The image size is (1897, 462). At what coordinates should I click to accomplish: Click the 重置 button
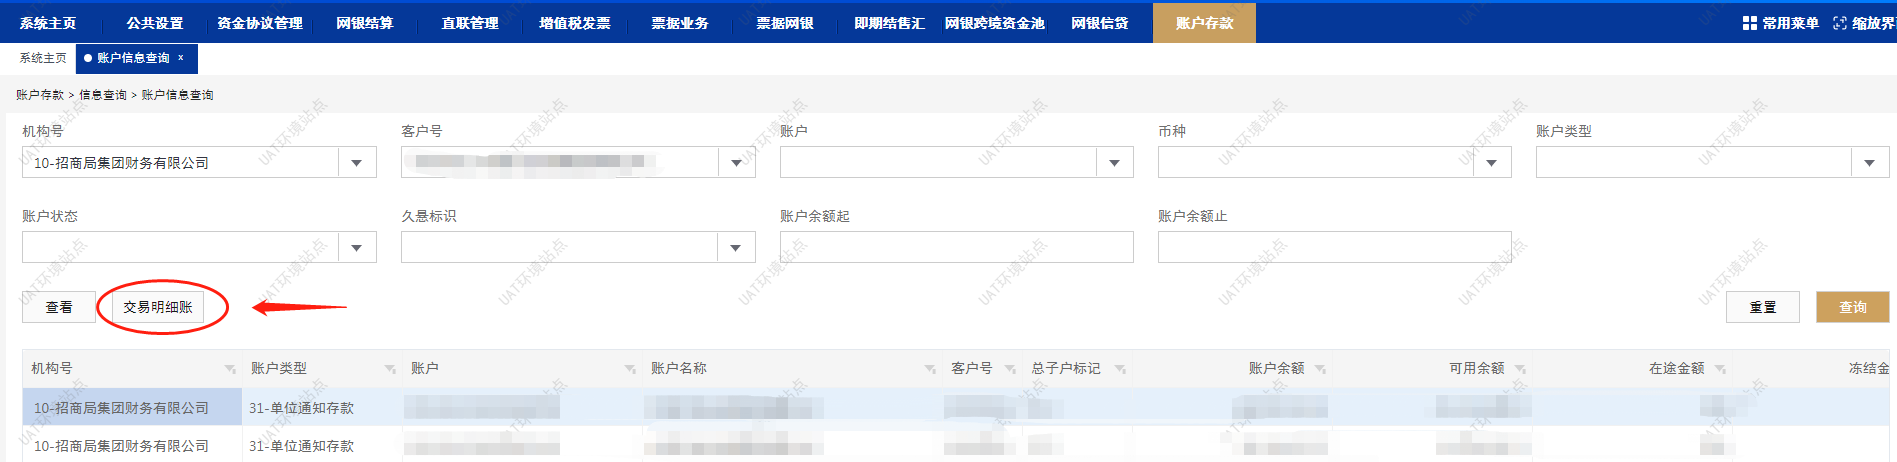coord(1762,307)
